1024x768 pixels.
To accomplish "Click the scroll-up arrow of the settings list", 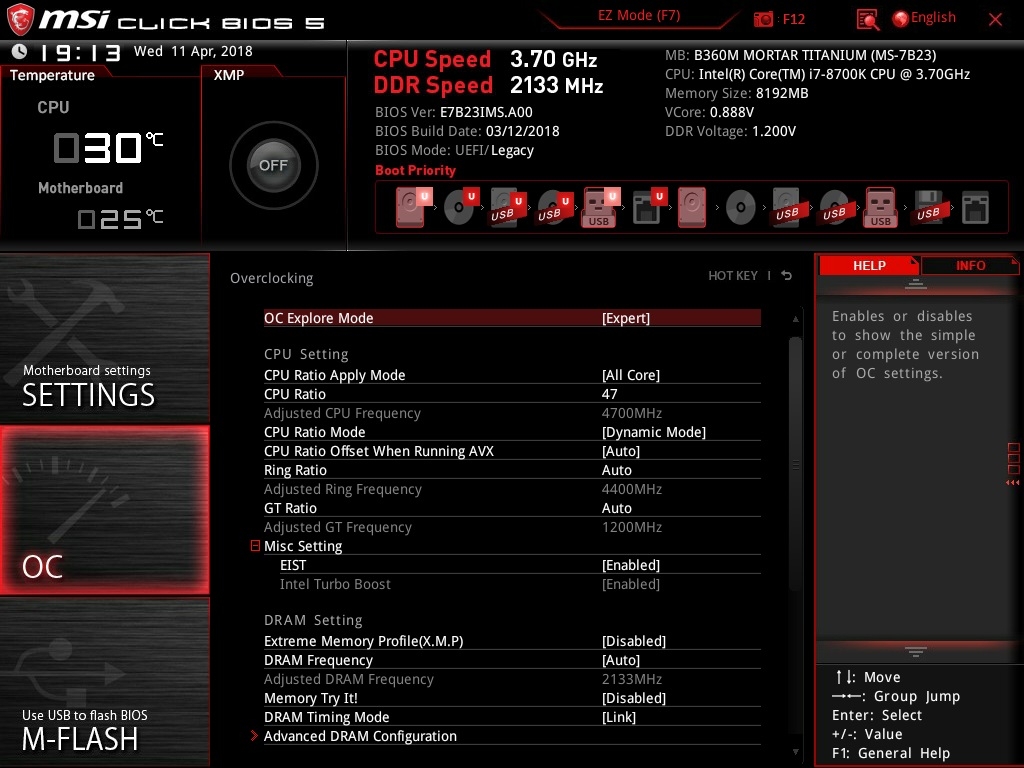I will click(x=795, y=319).
